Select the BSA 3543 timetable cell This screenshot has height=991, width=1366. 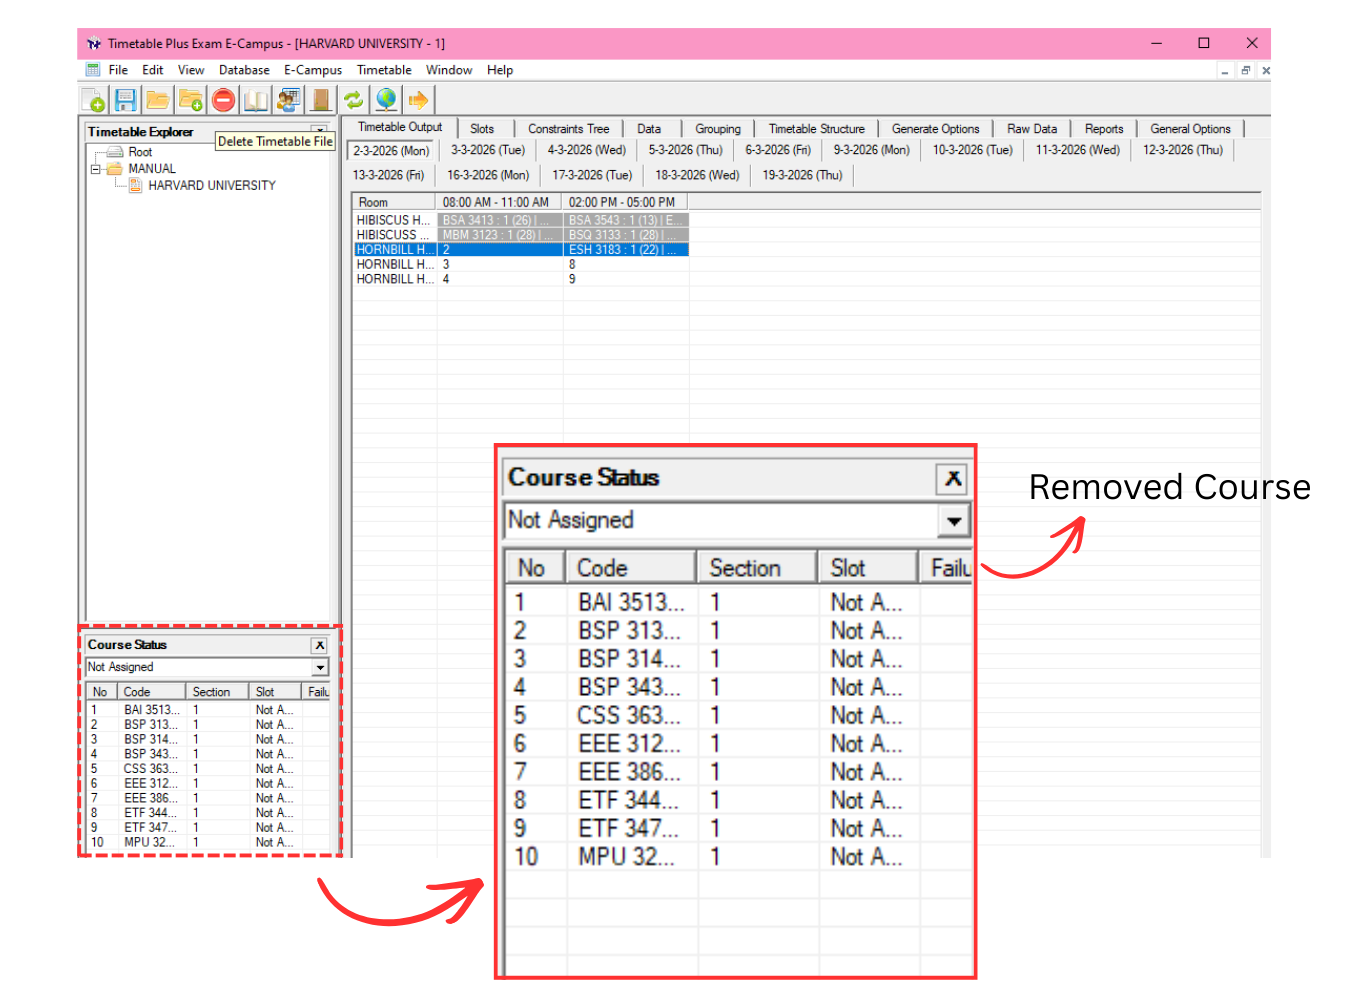pyautogui.click(x=626, y=220)
